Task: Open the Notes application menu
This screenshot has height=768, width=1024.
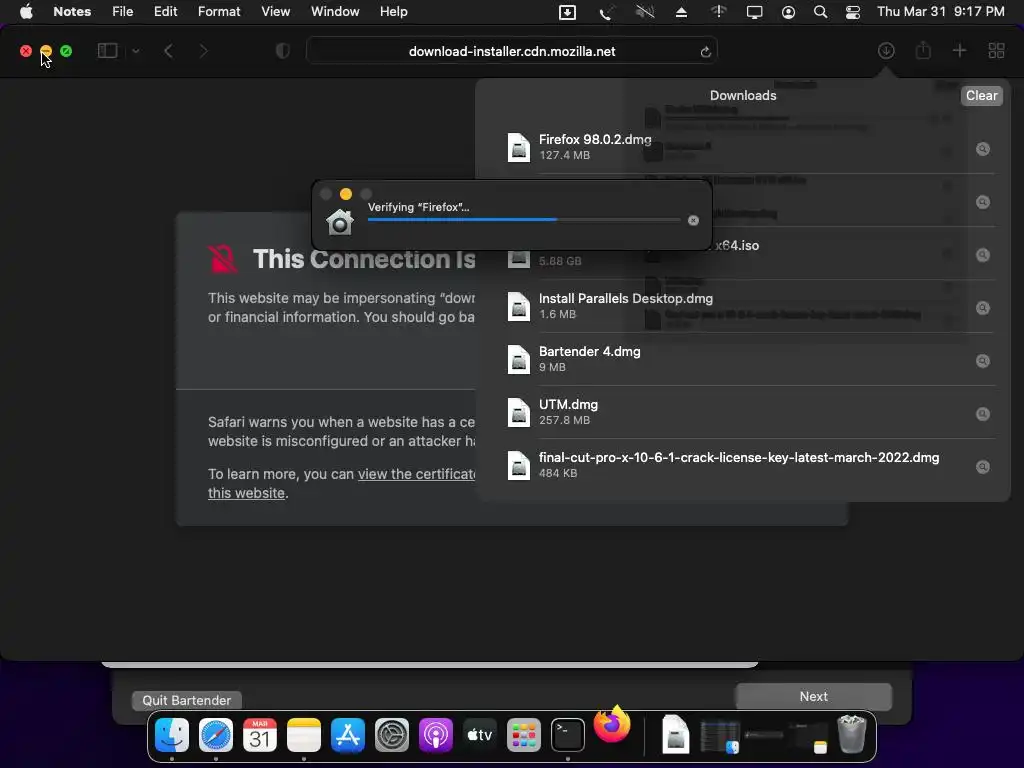Action: pyautogui.click(x=72, y=12)
